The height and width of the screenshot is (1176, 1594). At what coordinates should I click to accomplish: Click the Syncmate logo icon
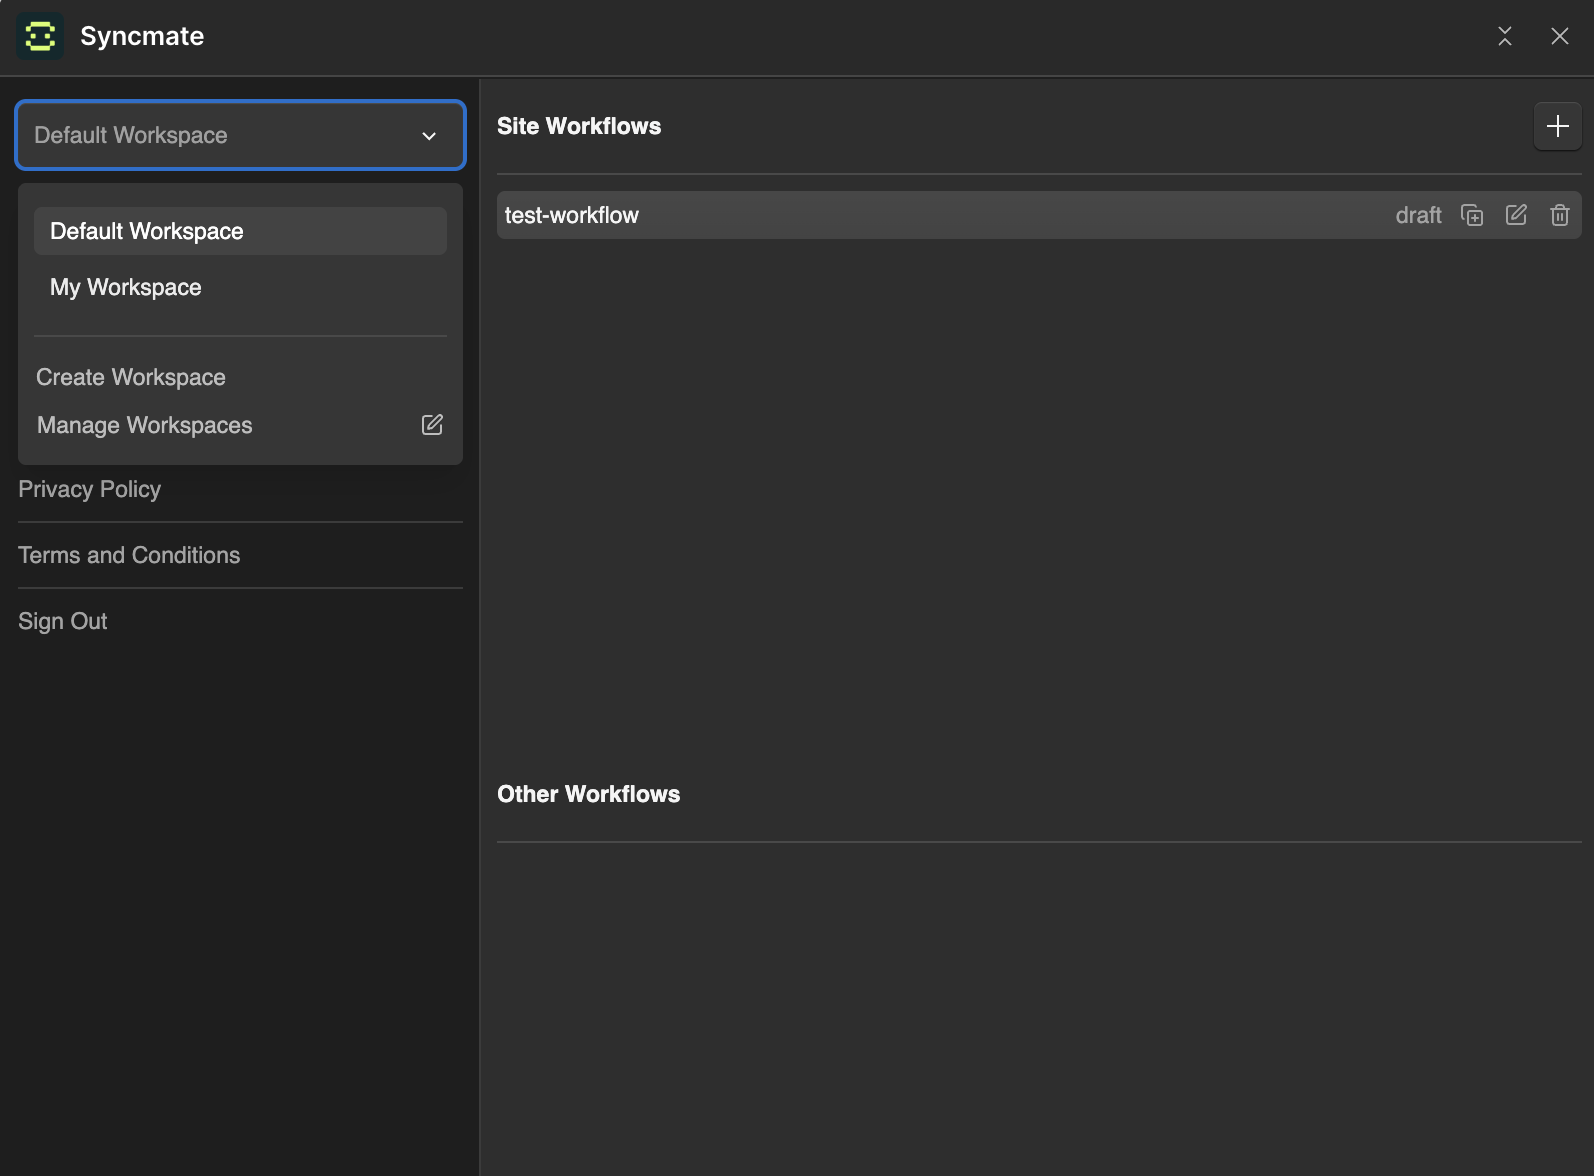click(x=40, y=36)
